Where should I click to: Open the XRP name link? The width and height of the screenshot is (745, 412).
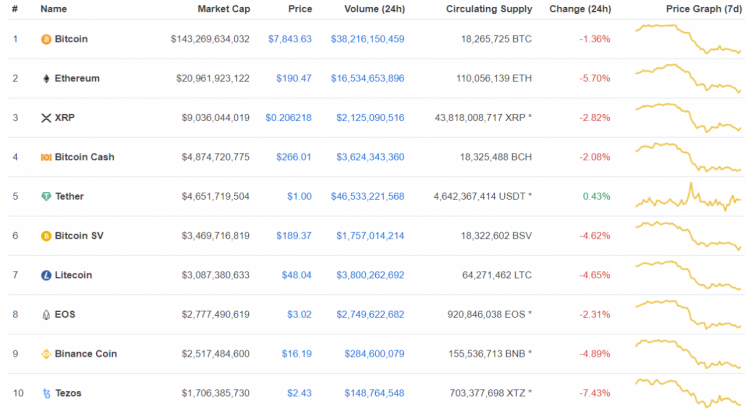[65, 118]
